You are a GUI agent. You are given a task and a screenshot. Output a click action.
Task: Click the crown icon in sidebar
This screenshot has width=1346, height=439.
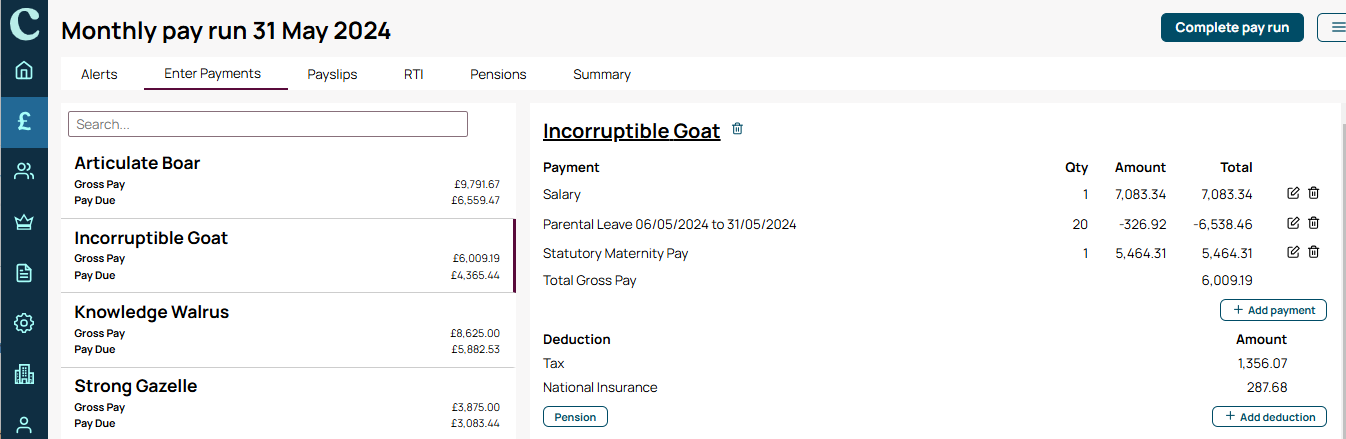[24, 222]
